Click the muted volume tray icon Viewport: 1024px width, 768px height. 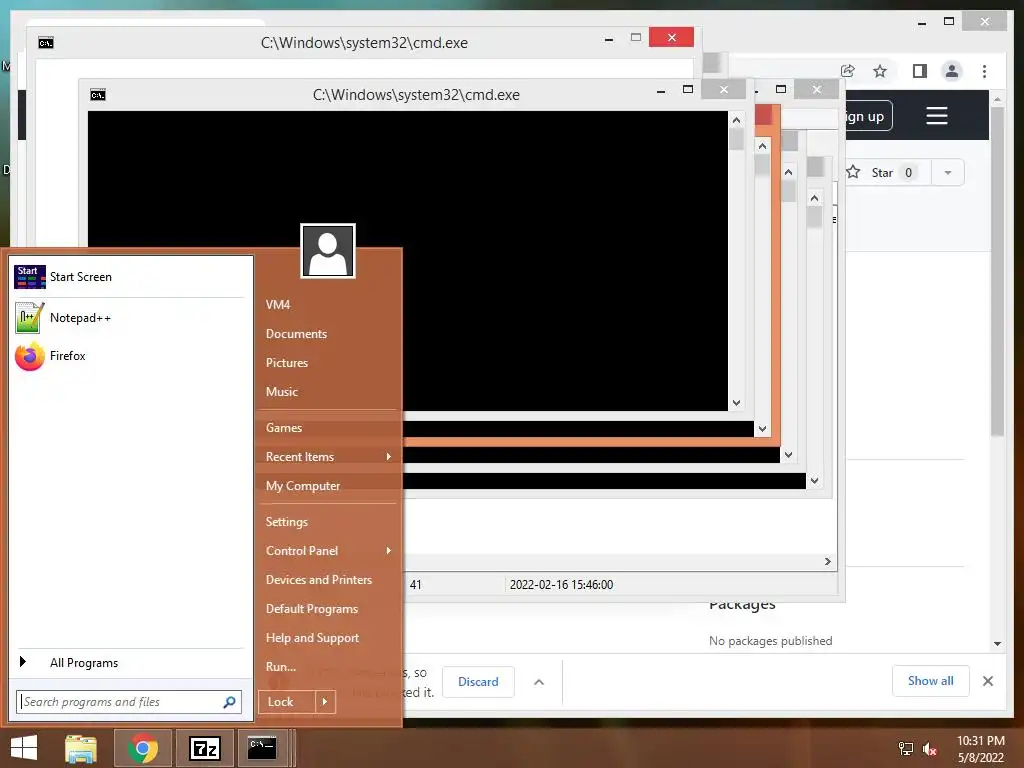(929, 749)
